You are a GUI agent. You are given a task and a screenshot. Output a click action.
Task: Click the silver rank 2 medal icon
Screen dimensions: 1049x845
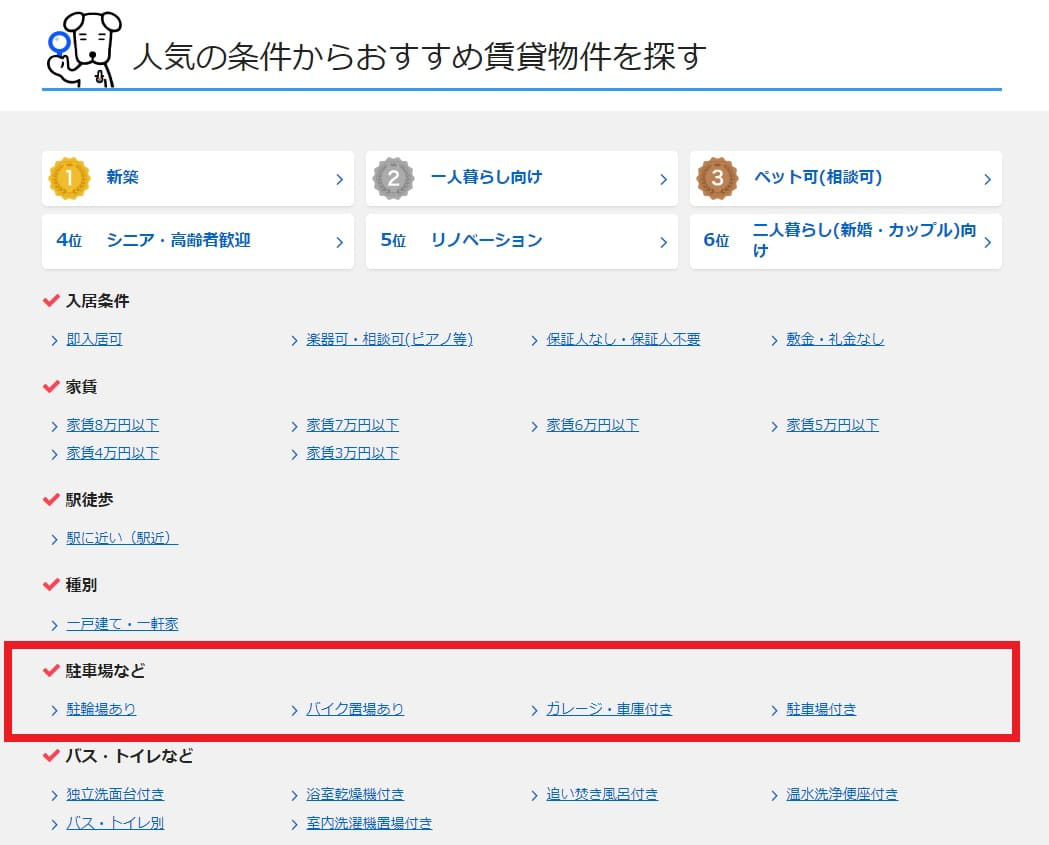(x=393, y=178)
